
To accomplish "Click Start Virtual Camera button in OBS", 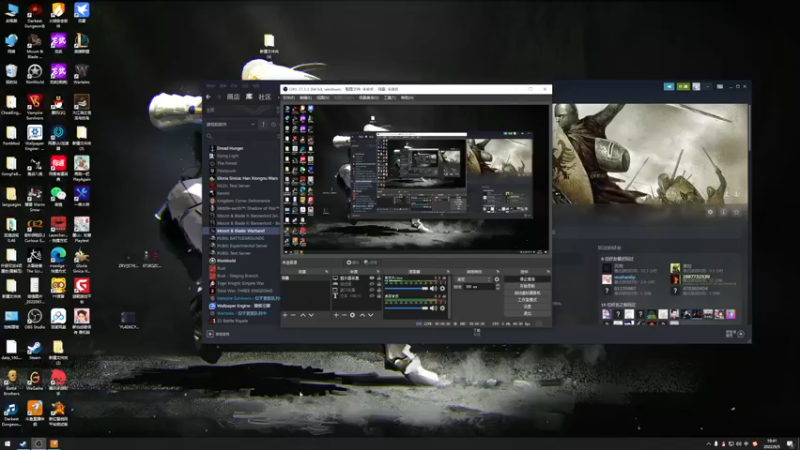I will pyautogui.click(x=527, y=293).
